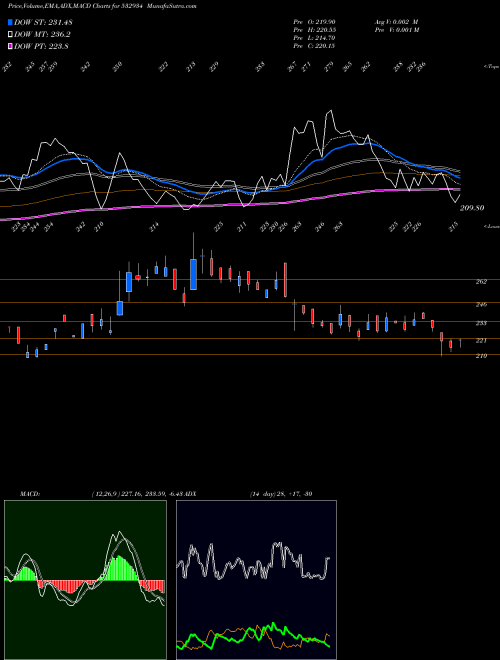Viewport: 500px width, 660px height.
Task: Click the 'Pre L: 214.70' low value
Action: pos(314,38)
